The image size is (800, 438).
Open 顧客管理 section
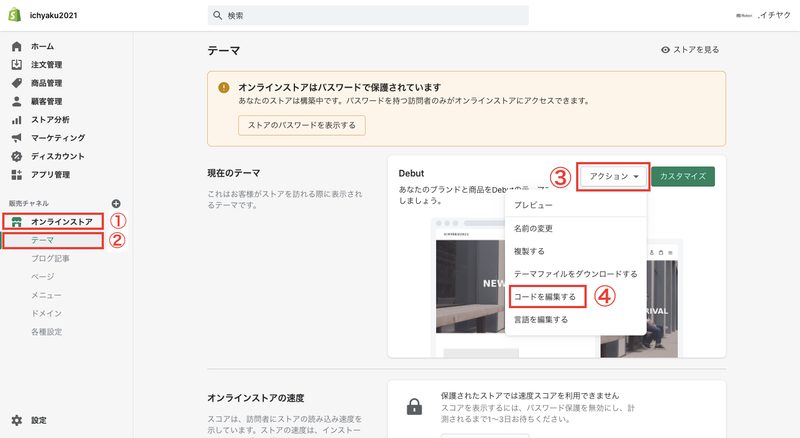pyautogui.click(x=46, y=101)
